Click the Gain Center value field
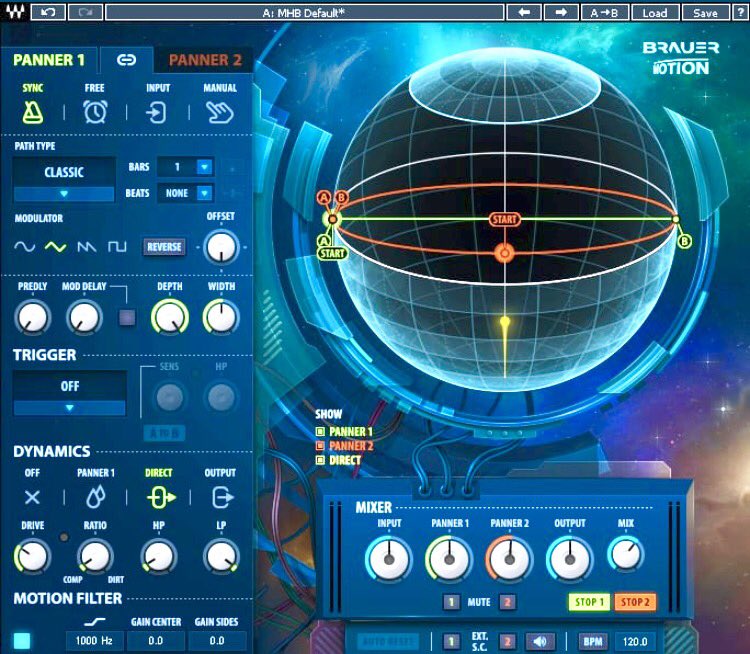750x654 pixels. [156, 641]
